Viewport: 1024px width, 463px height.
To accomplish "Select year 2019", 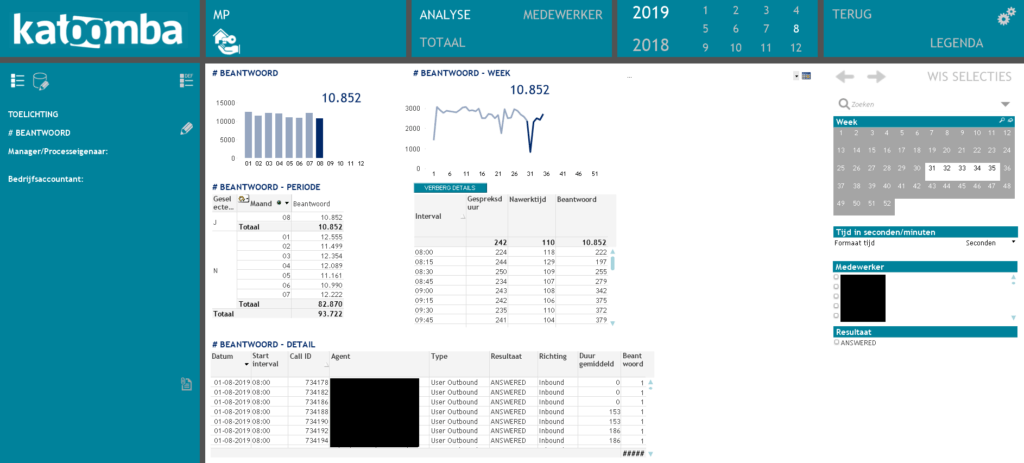I will click(650, 12).
